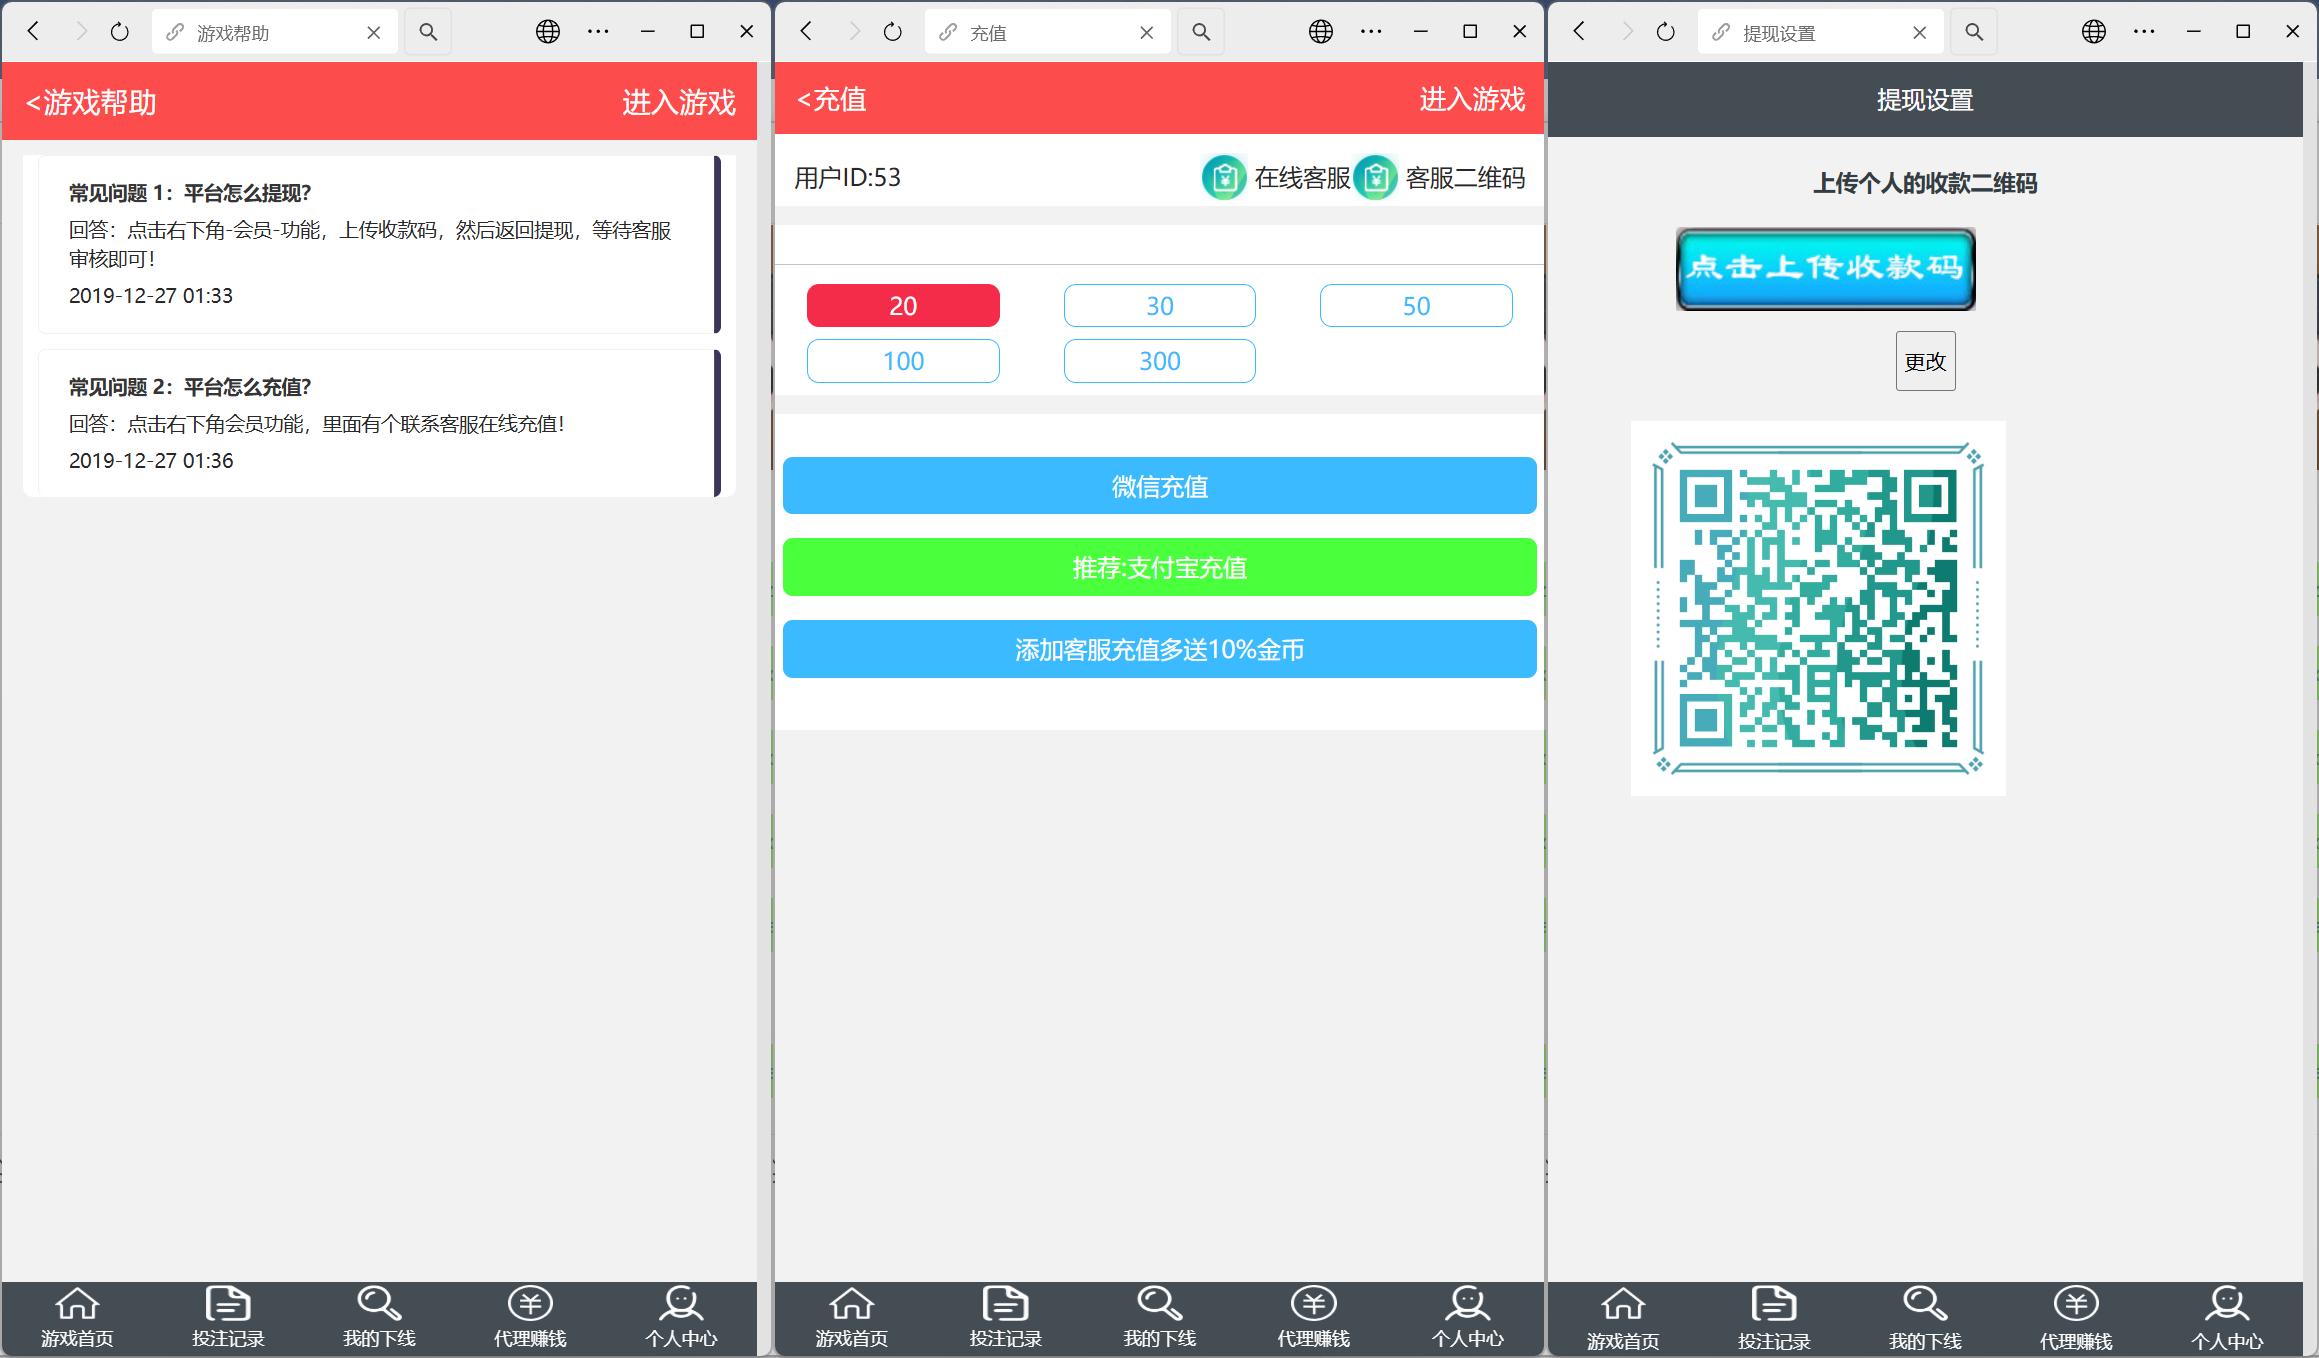Click globe icon in 提现设置 window
The height and width of the screenshot is (1358, 2319).
coord(2094,32)
